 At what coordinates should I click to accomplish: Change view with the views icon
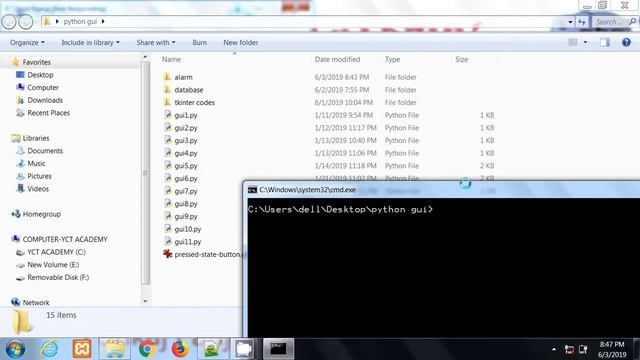(573, 42)
